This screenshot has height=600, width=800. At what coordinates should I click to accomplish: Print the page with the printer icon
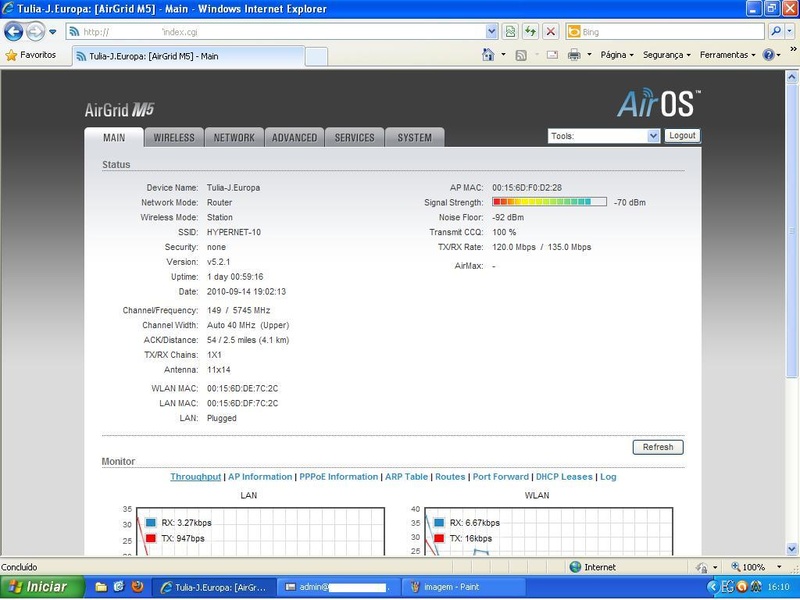click(574, 55)
